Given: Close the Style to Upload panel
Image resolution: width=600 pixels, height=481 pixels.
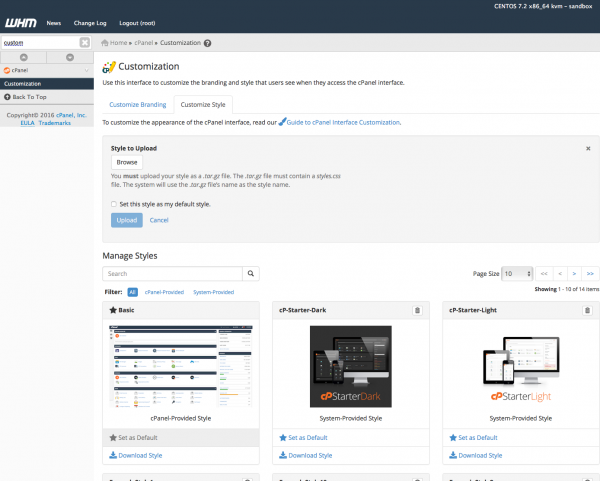Looking at the screenshot, I should pyautogui.click(x=588, y=148).
